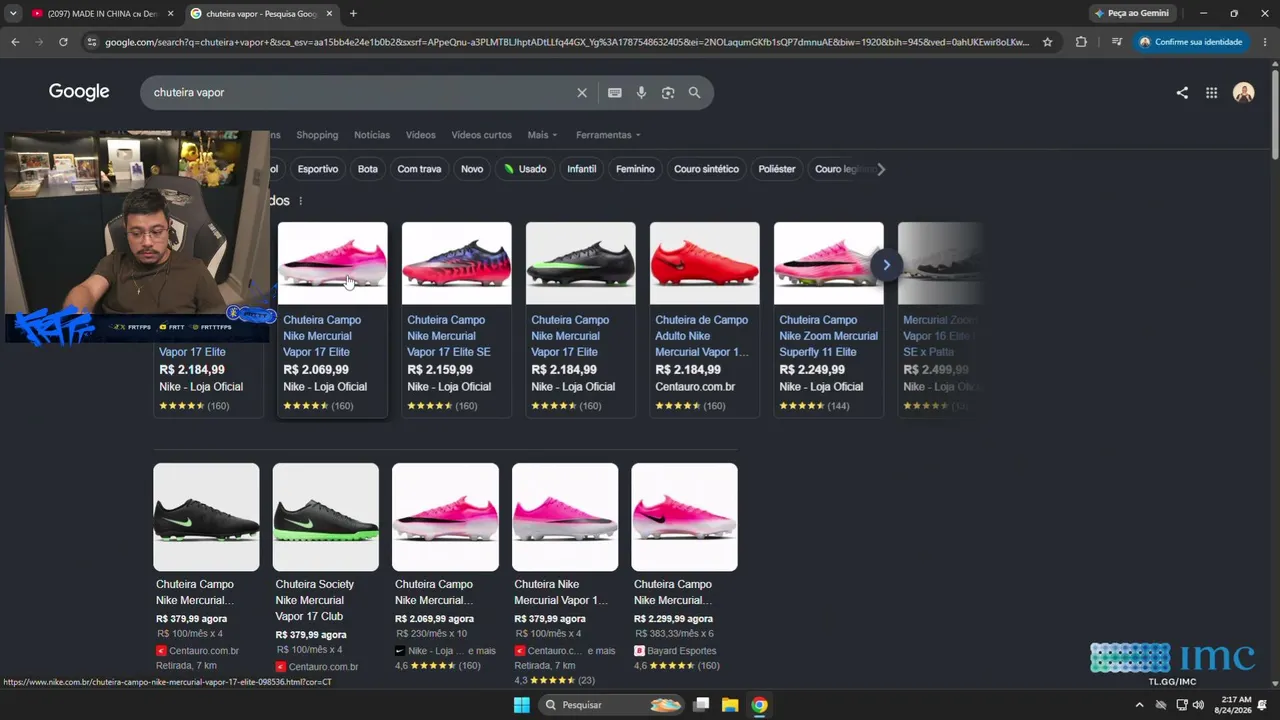Viewport: 1280px width, 720px height.
Task: Apply the Poliéster filter chip
Action: pos(777,169)
